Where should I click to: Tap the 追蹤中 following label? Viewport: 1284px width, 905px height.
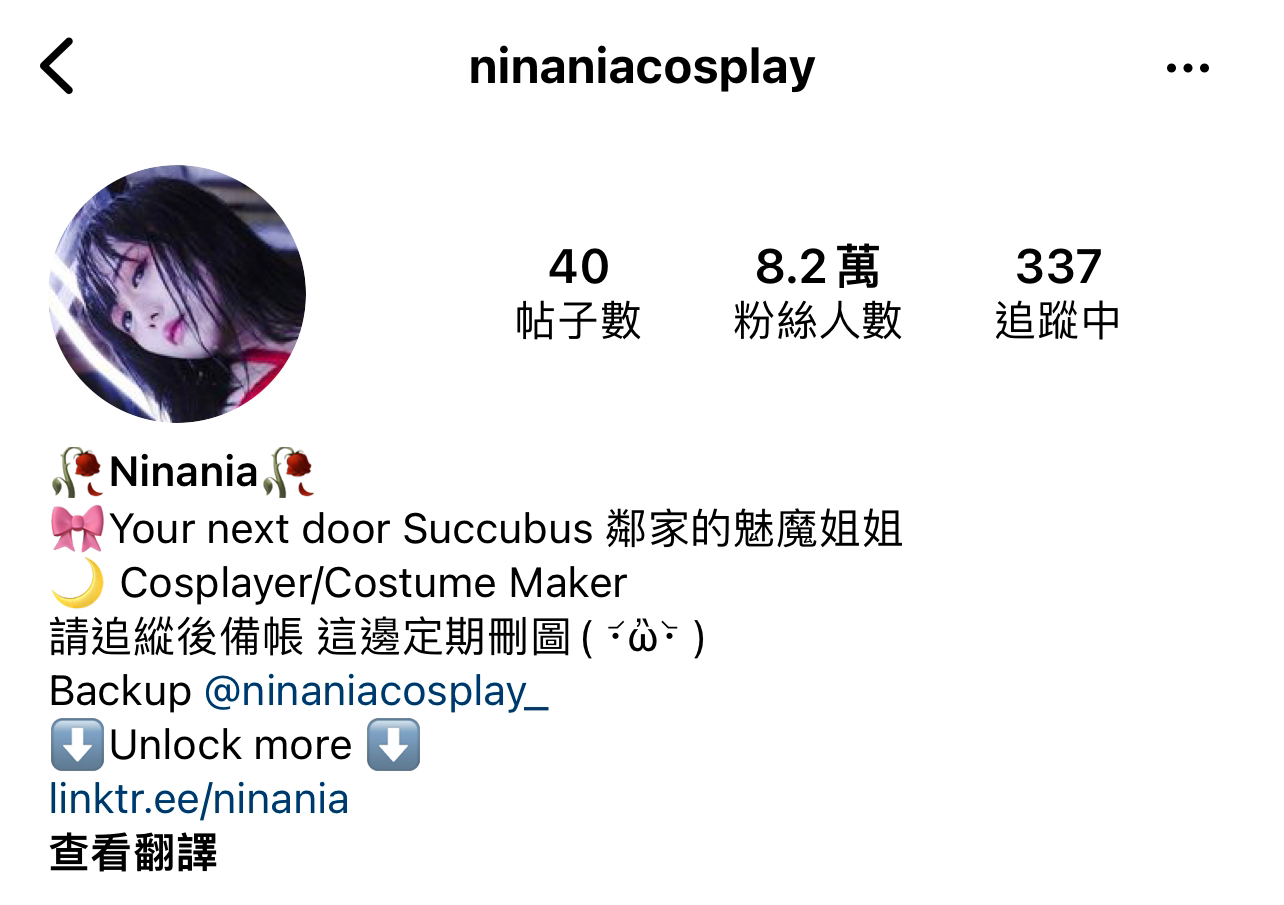[1057, 321]
